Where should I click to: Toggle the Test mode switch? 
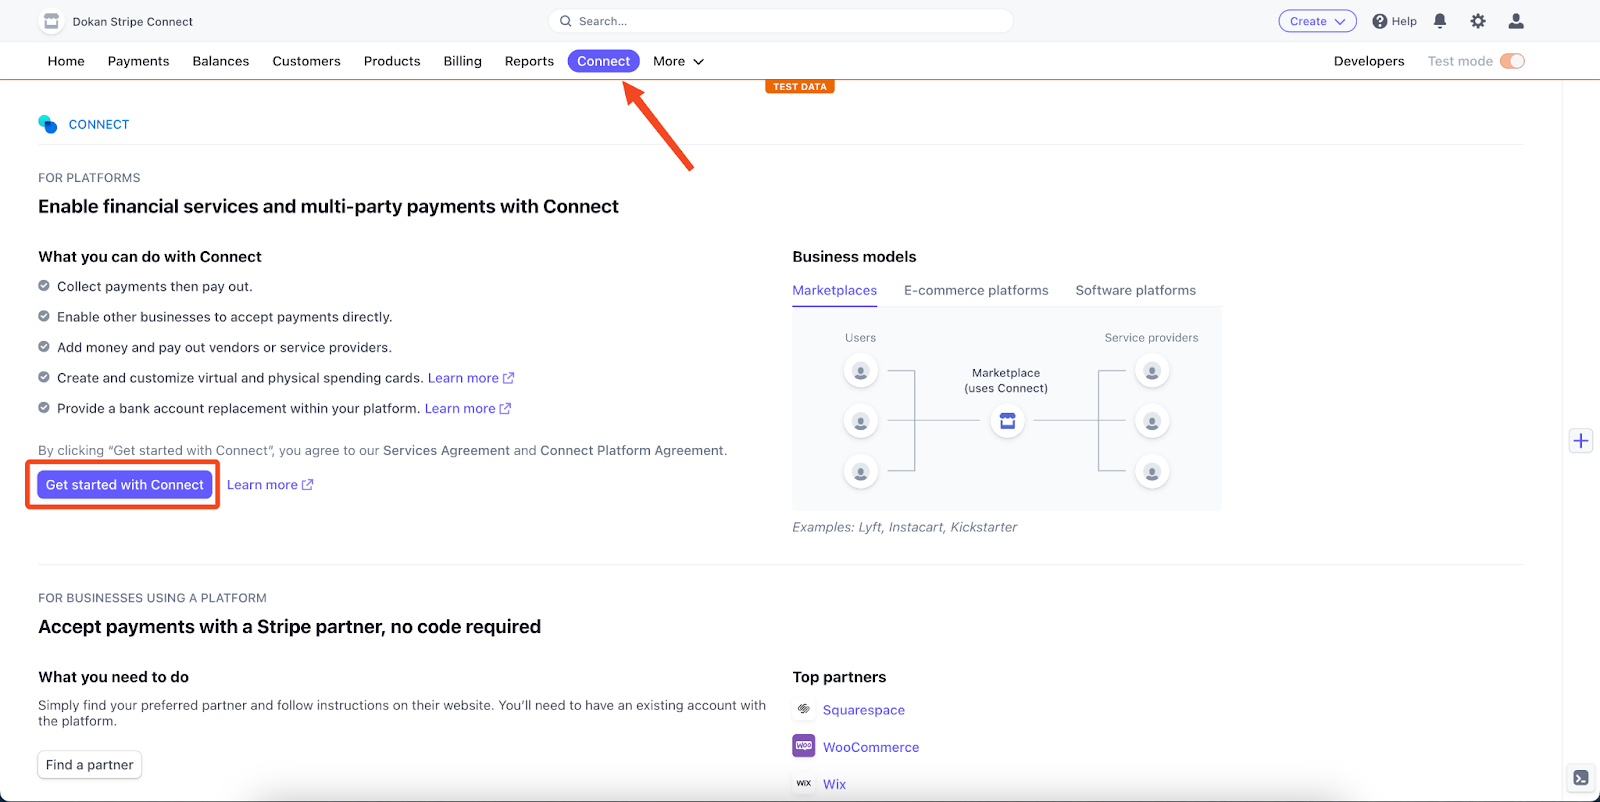1512,61
